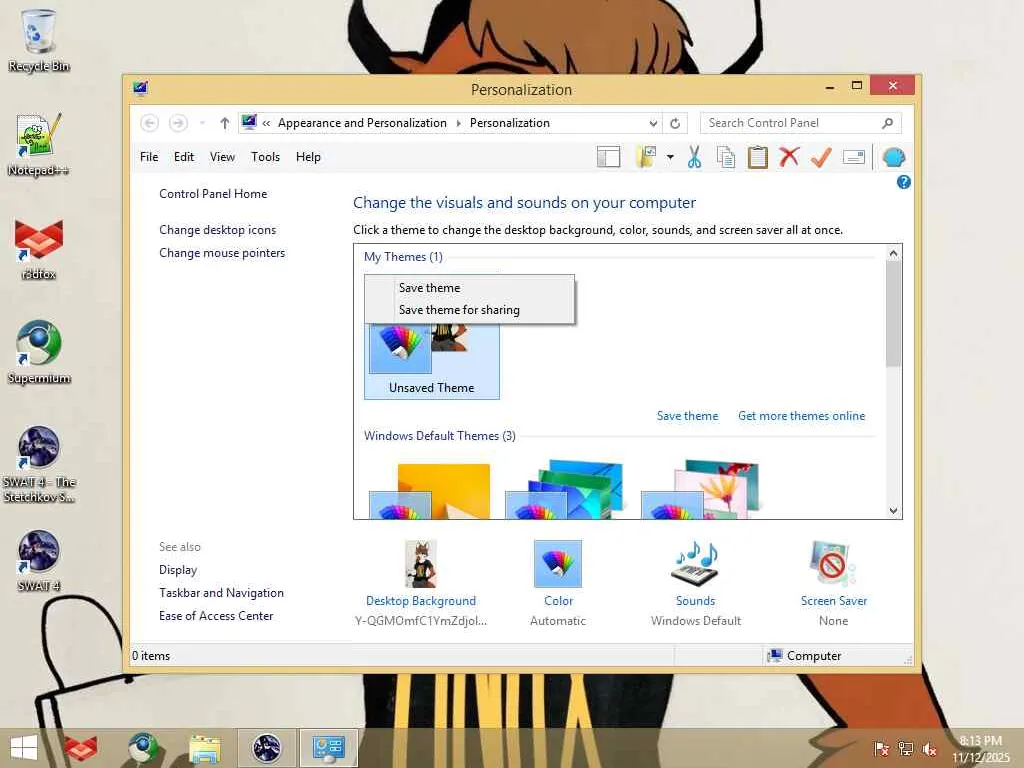Click the theme list scroll down arrow
This screenshot has height=768, width=1024.
pos(893,511)
